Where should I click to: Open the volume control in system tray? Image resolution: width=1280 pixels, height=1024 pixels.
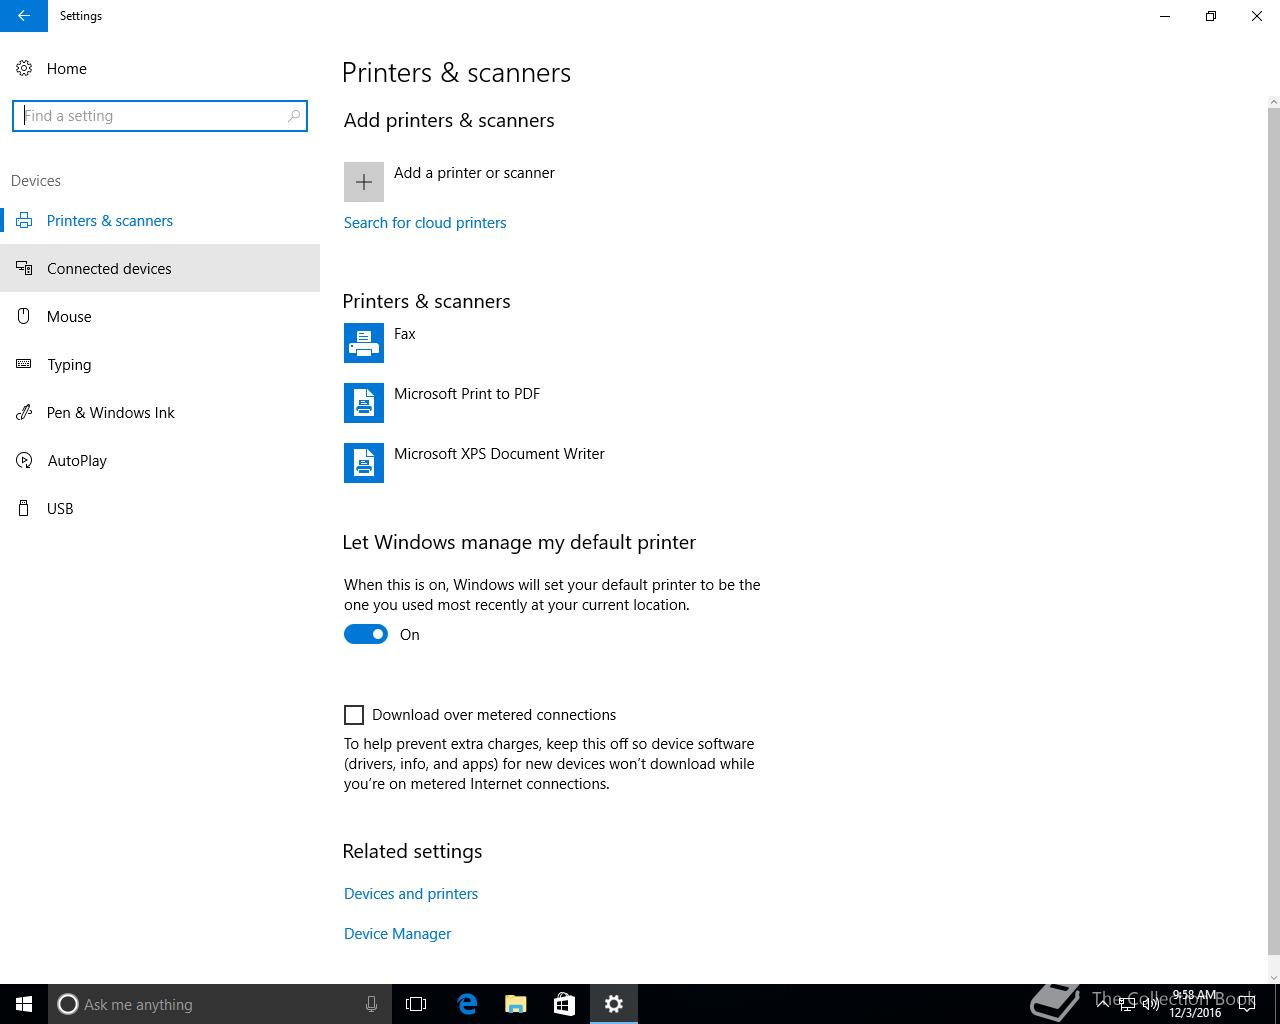pyautogui.click(x=1150, y=1004)
